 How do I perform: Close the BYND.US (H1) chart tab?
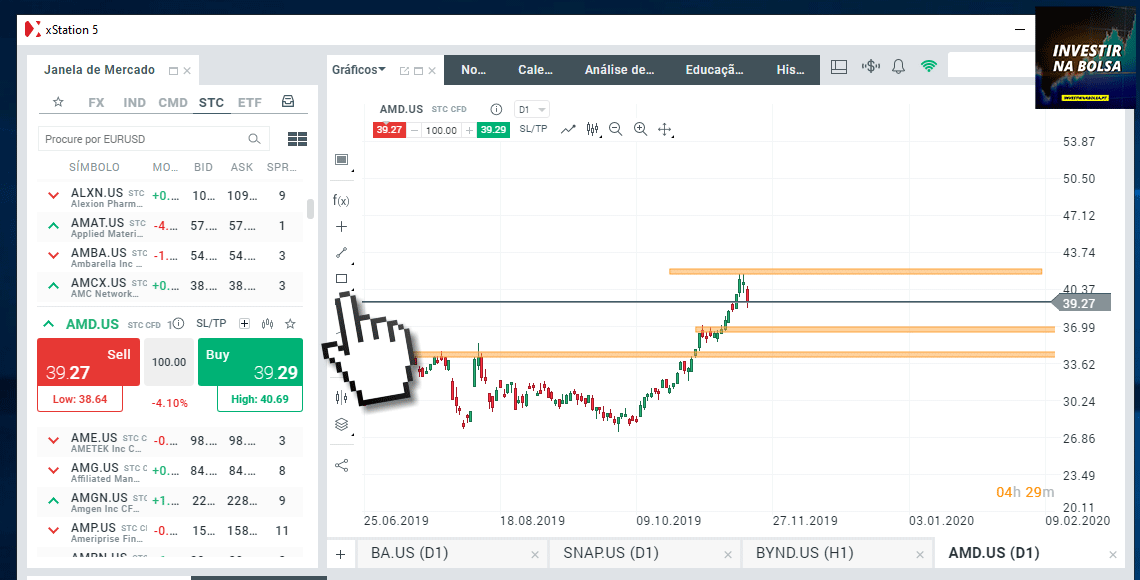pos(920,555)
